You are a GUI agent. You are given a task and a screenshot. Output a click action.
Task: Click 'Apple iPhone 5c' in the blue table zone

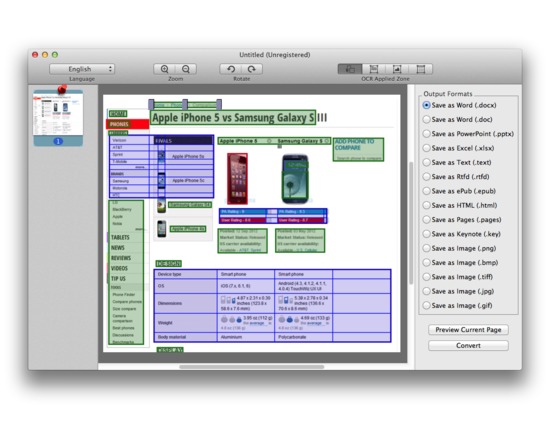click(188, 181)
